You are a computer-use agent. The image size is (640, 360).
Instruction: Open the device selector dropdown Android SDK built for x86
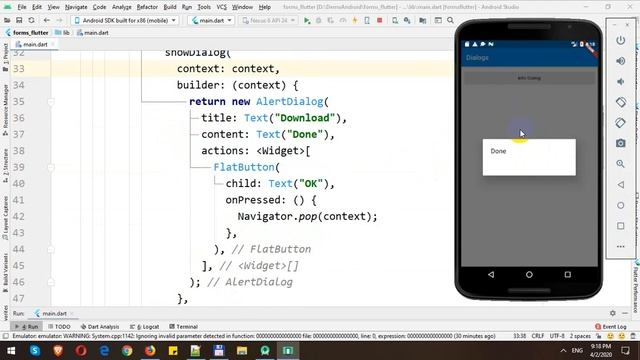pos(124,20)
